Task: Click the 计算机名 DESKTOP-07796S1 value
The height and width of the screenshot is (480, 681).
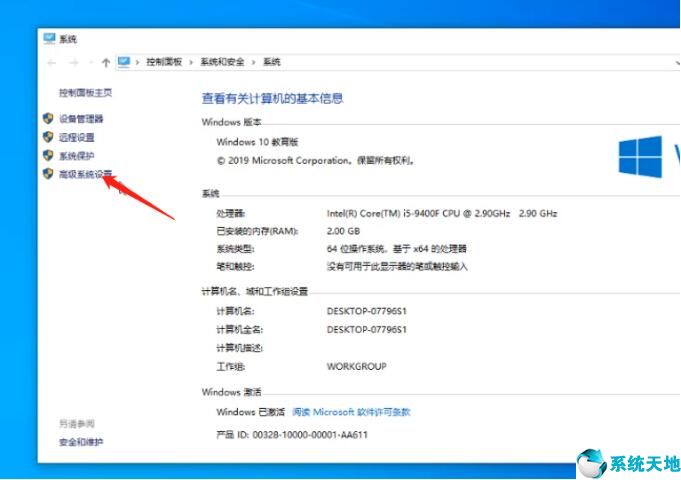Action: [367, 311]
